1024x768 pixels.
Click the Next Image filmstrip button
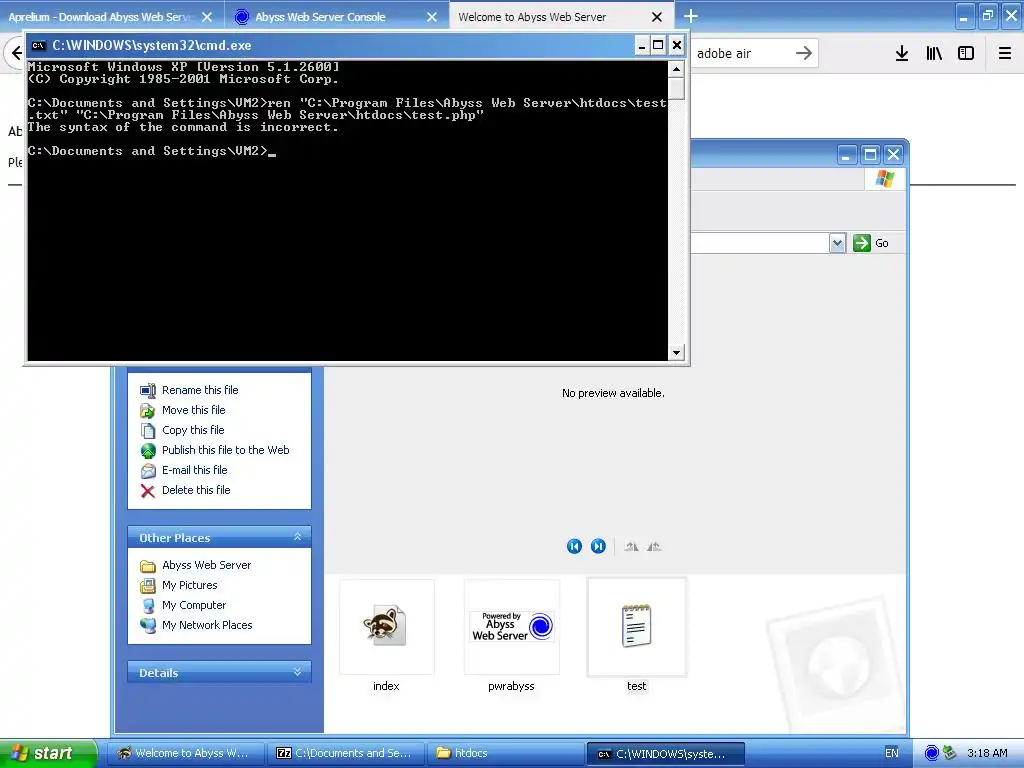tap(598, 546)
